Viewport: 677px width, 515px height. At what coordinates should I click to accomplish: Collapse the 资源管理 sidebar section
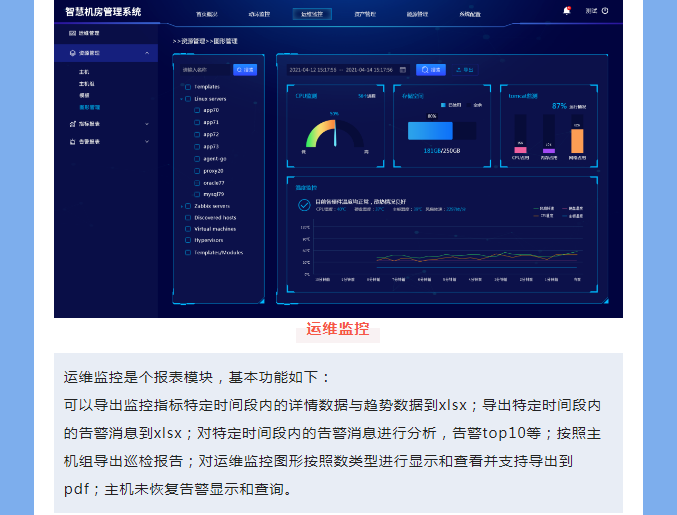(x=147, y=52)
